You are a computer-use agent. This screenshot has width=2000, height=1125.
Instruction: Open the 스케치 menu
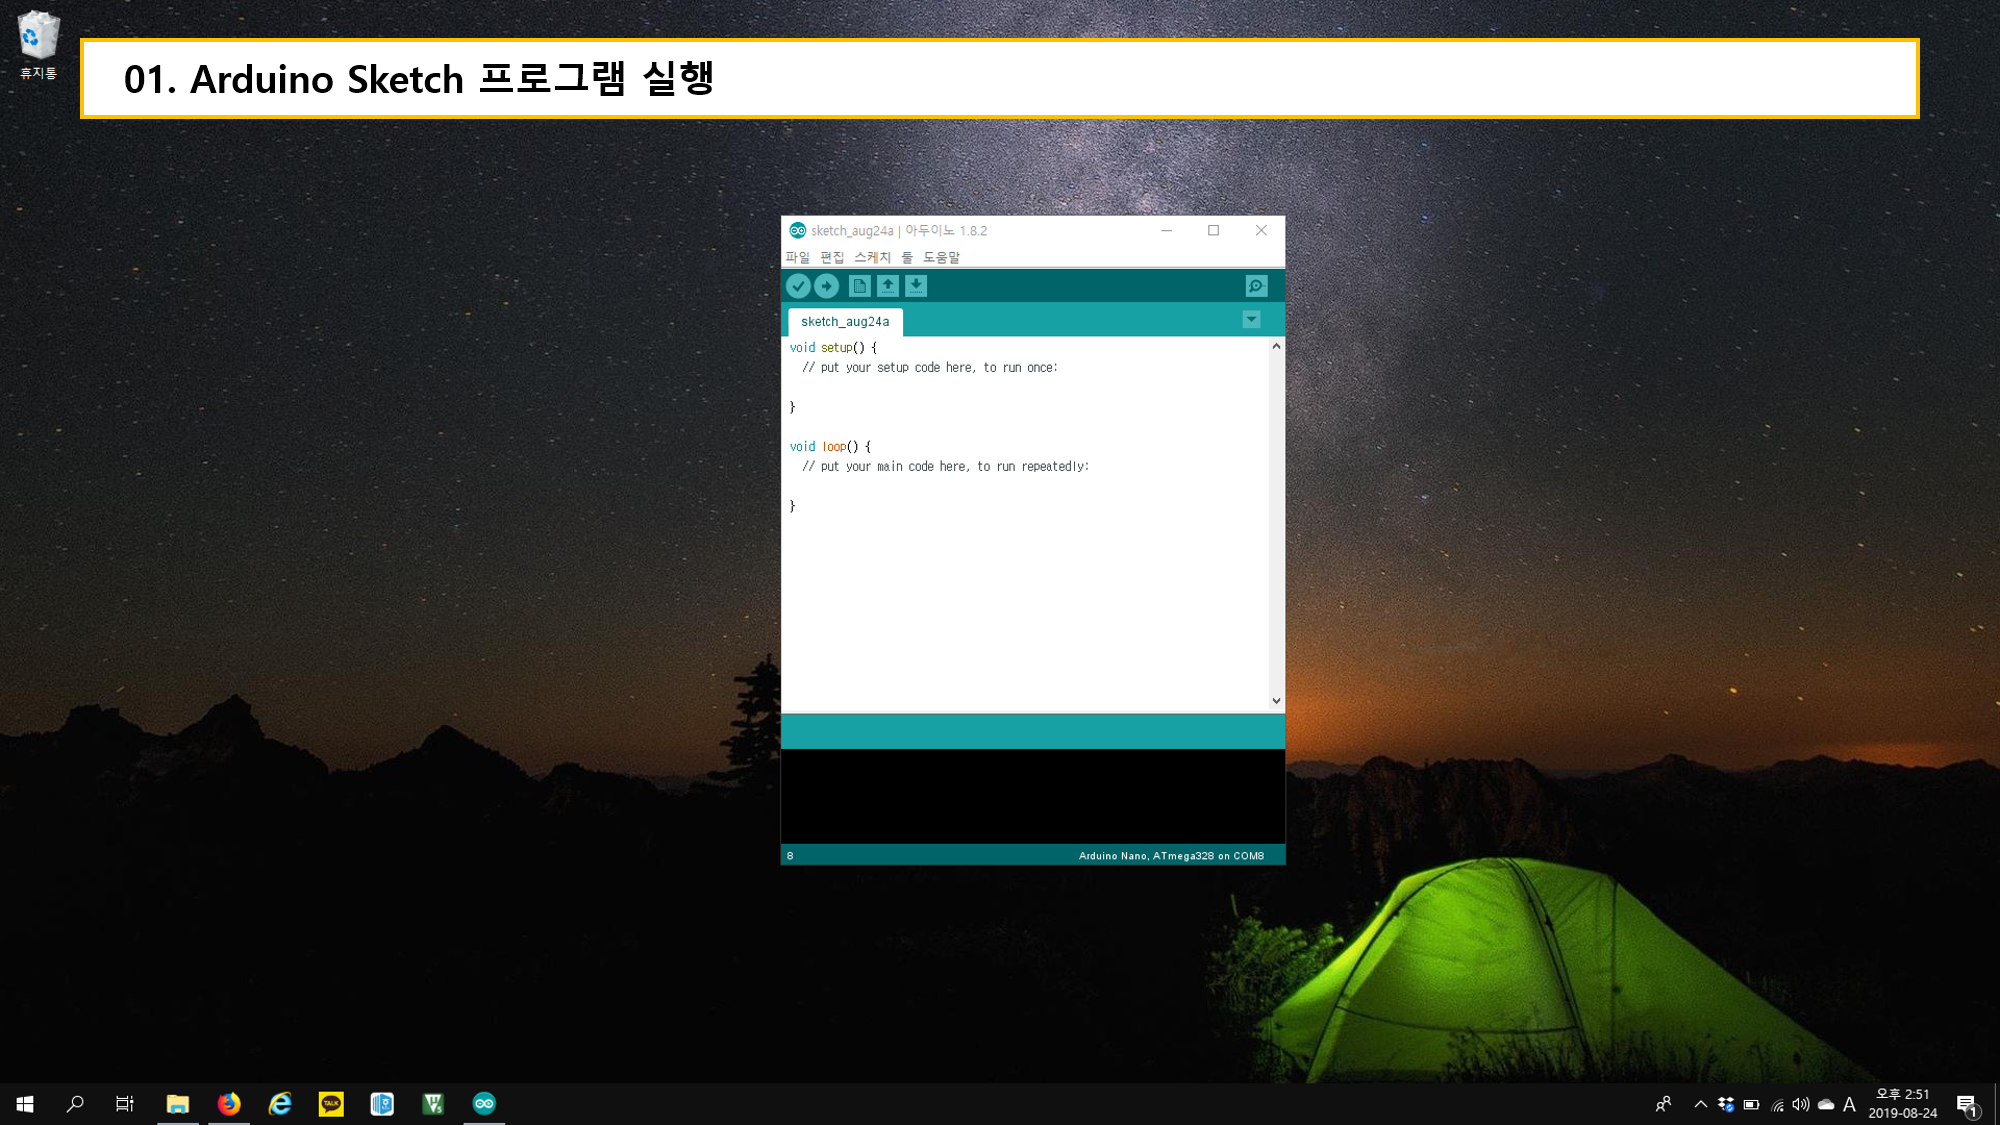(x=872, y=257)
